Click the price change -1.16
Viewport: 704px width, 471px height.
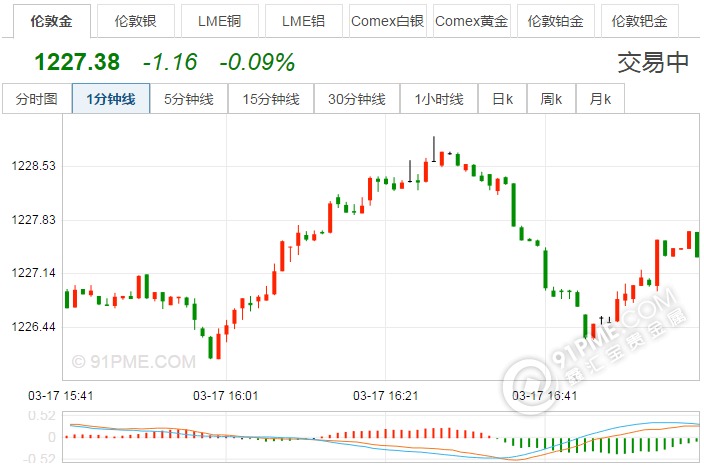(x=170, y=62)
